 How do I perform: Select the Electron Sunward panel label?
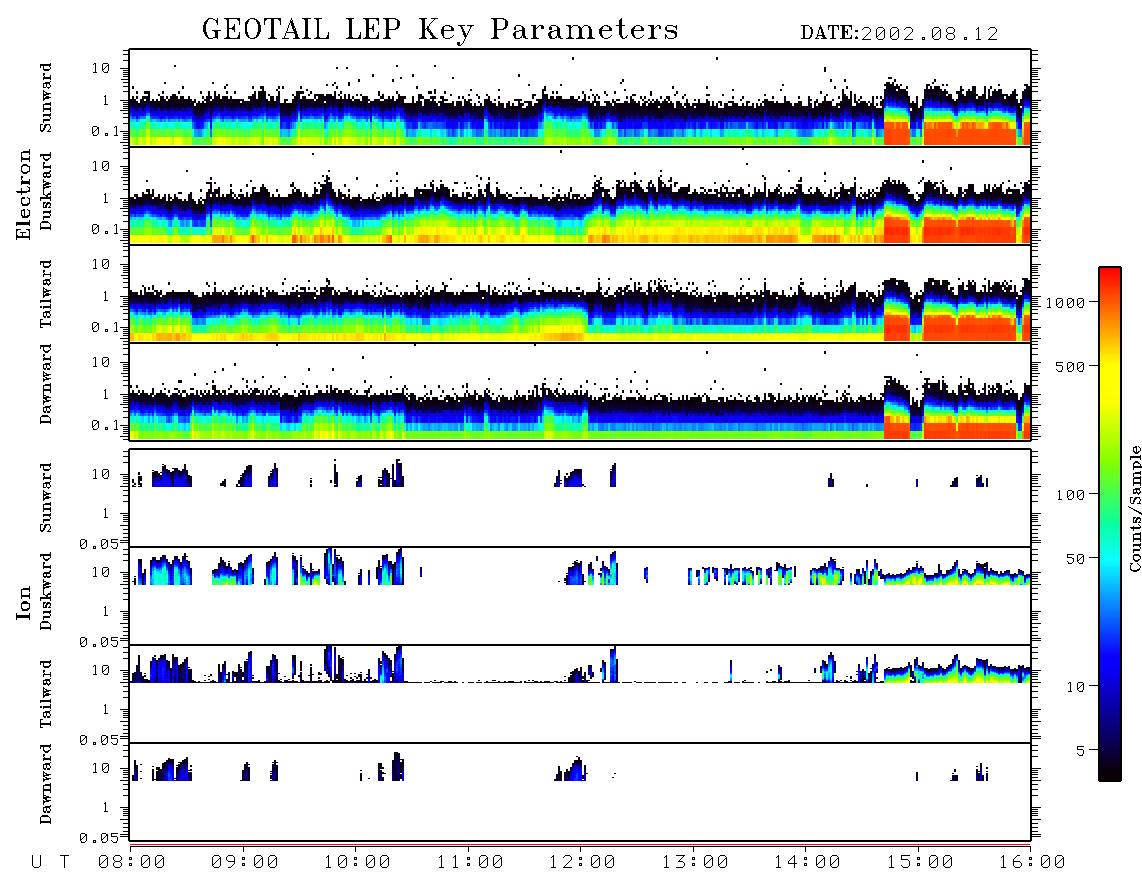(x=46, y=98)
